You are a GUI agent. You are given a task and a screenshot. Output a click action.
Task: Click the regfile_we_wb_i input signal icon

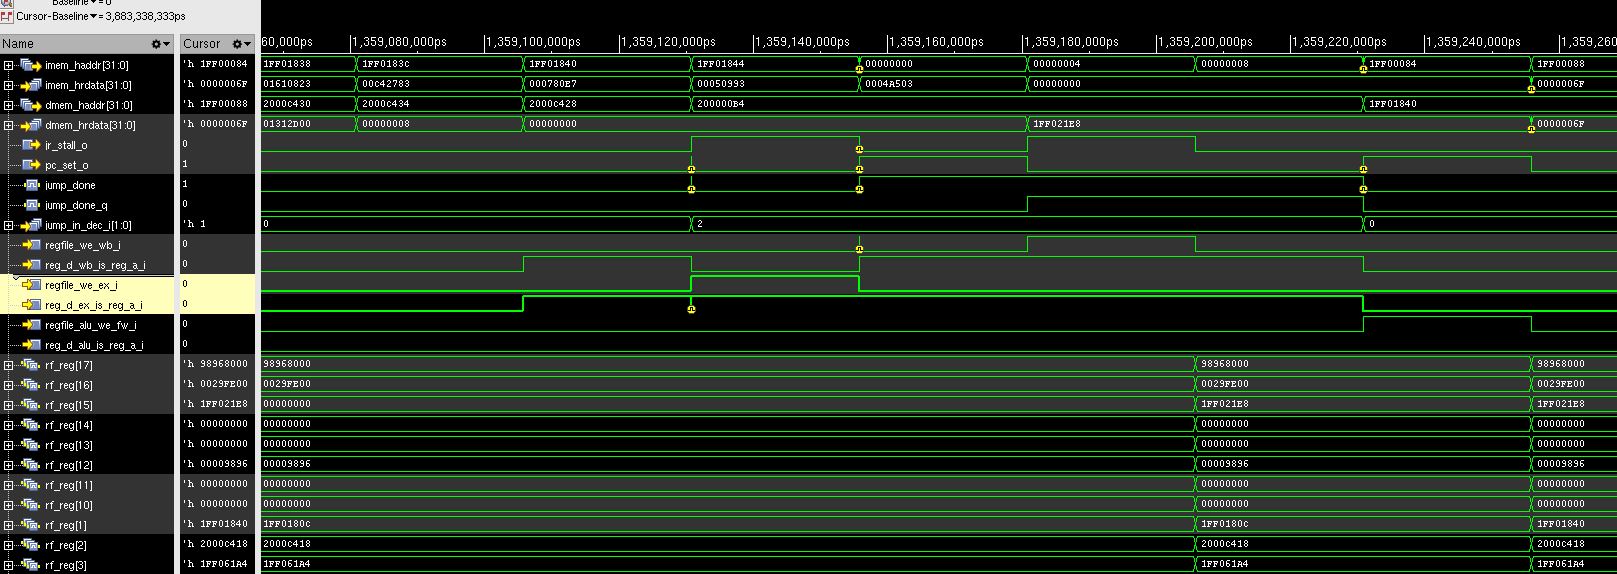31,245
